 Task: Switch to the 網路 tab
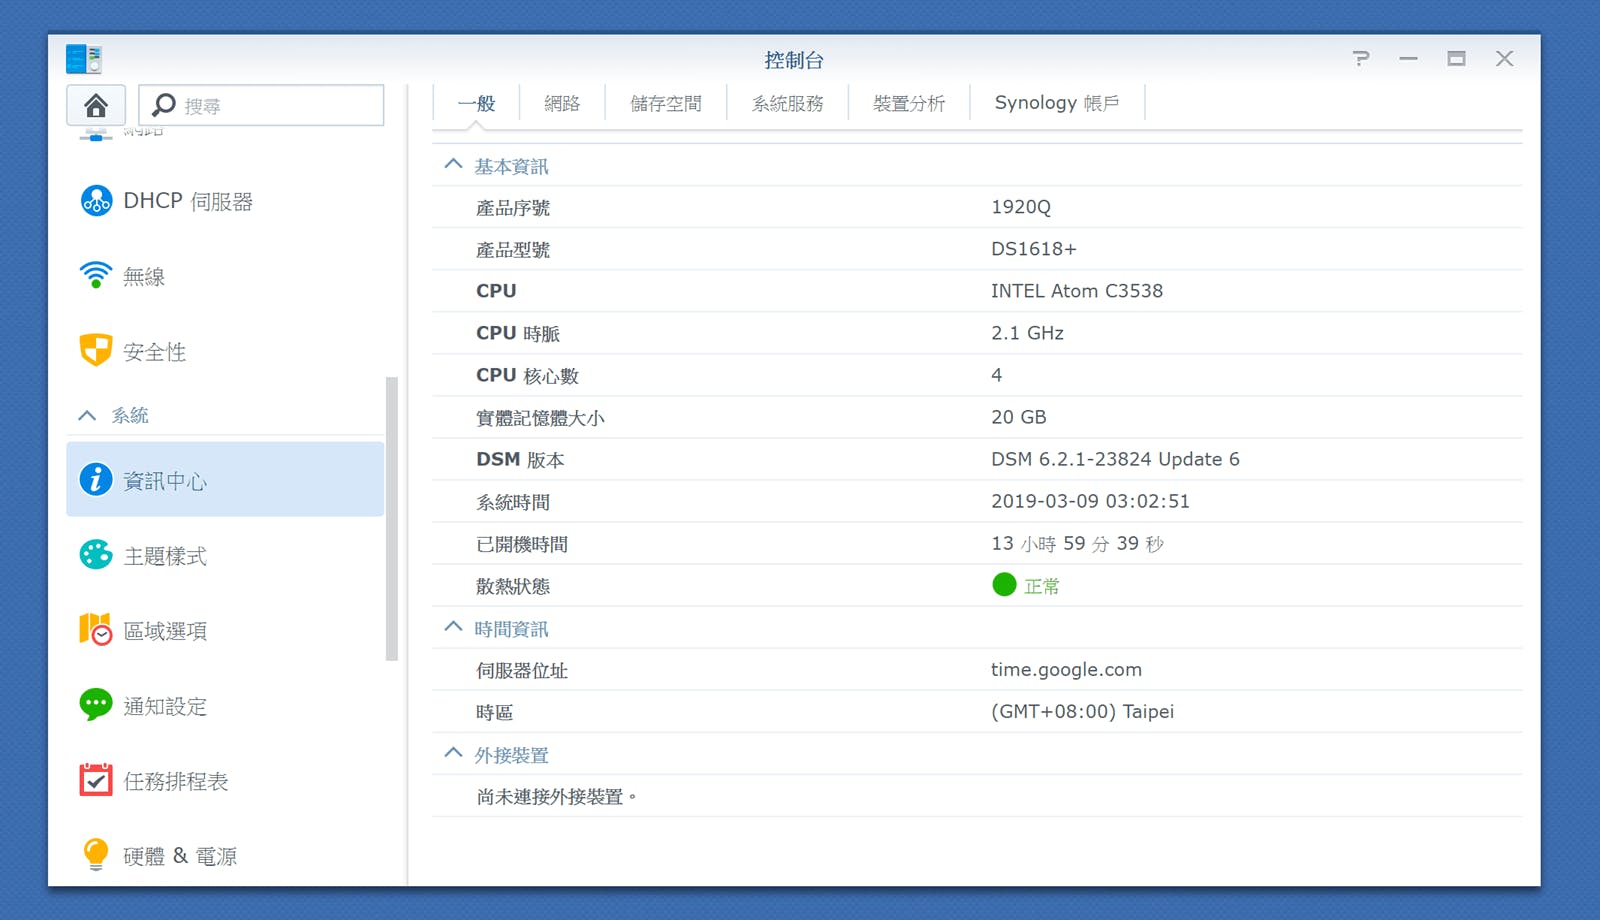click(562, 103)
